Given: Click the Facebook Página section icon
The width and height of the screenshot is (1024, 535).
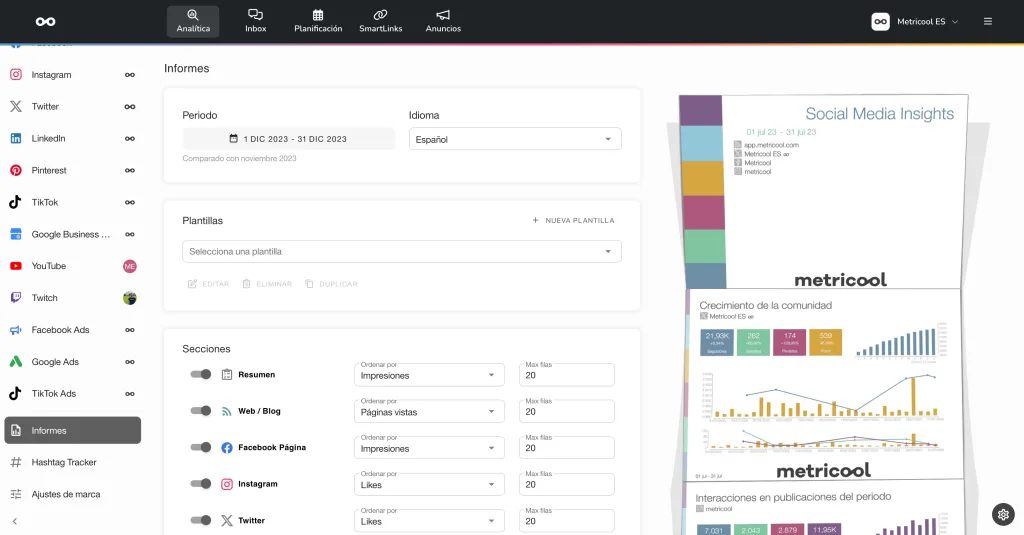Looking at the screenshot, I should 227,447.
